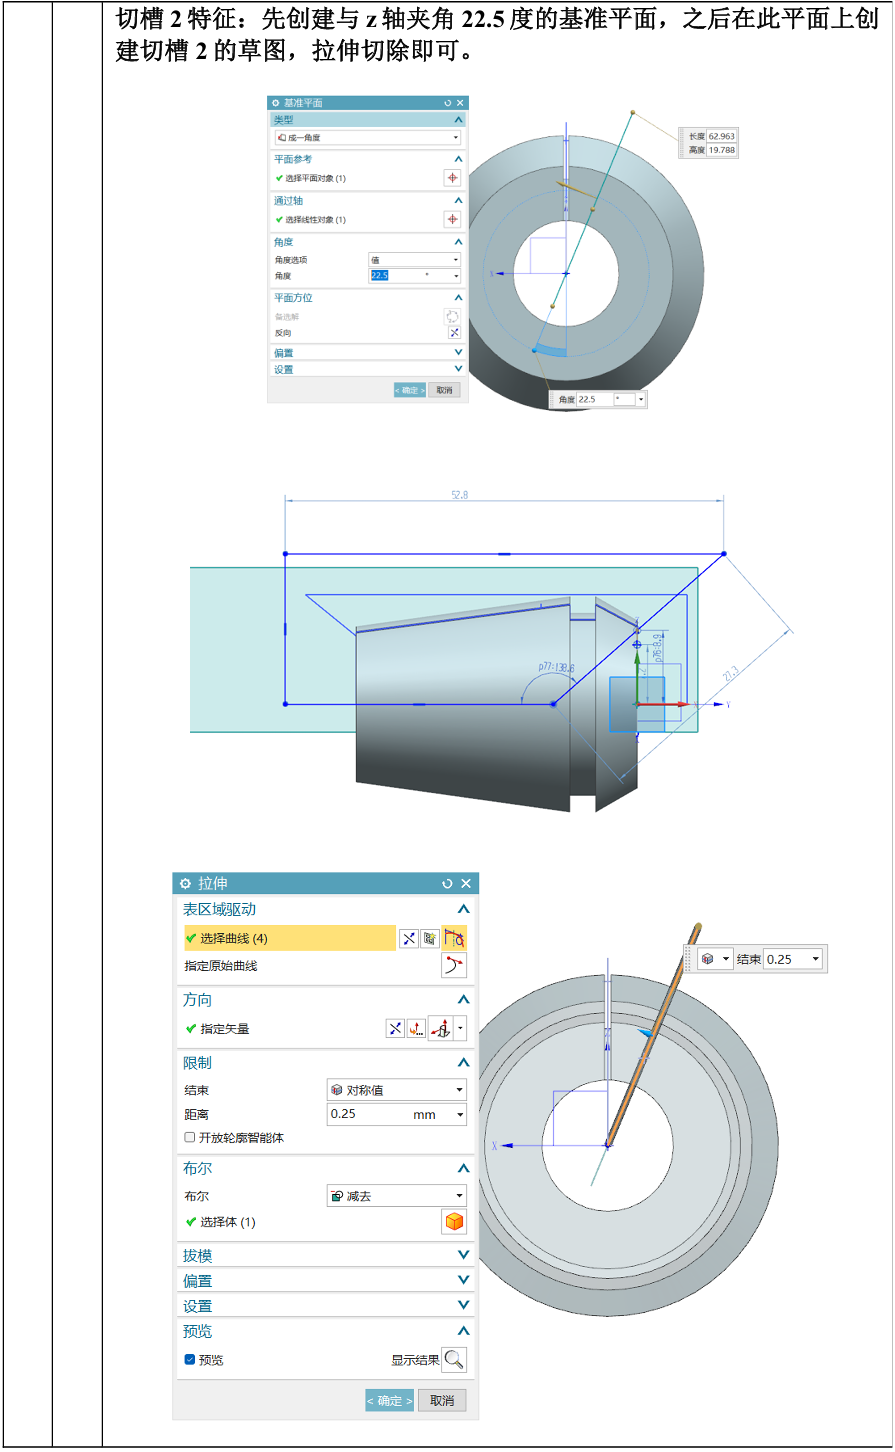The height and width of the screenshot is (1452, 895).
Task: Click the reverse direction icon in 平面方位
Action: coord(454,333)
